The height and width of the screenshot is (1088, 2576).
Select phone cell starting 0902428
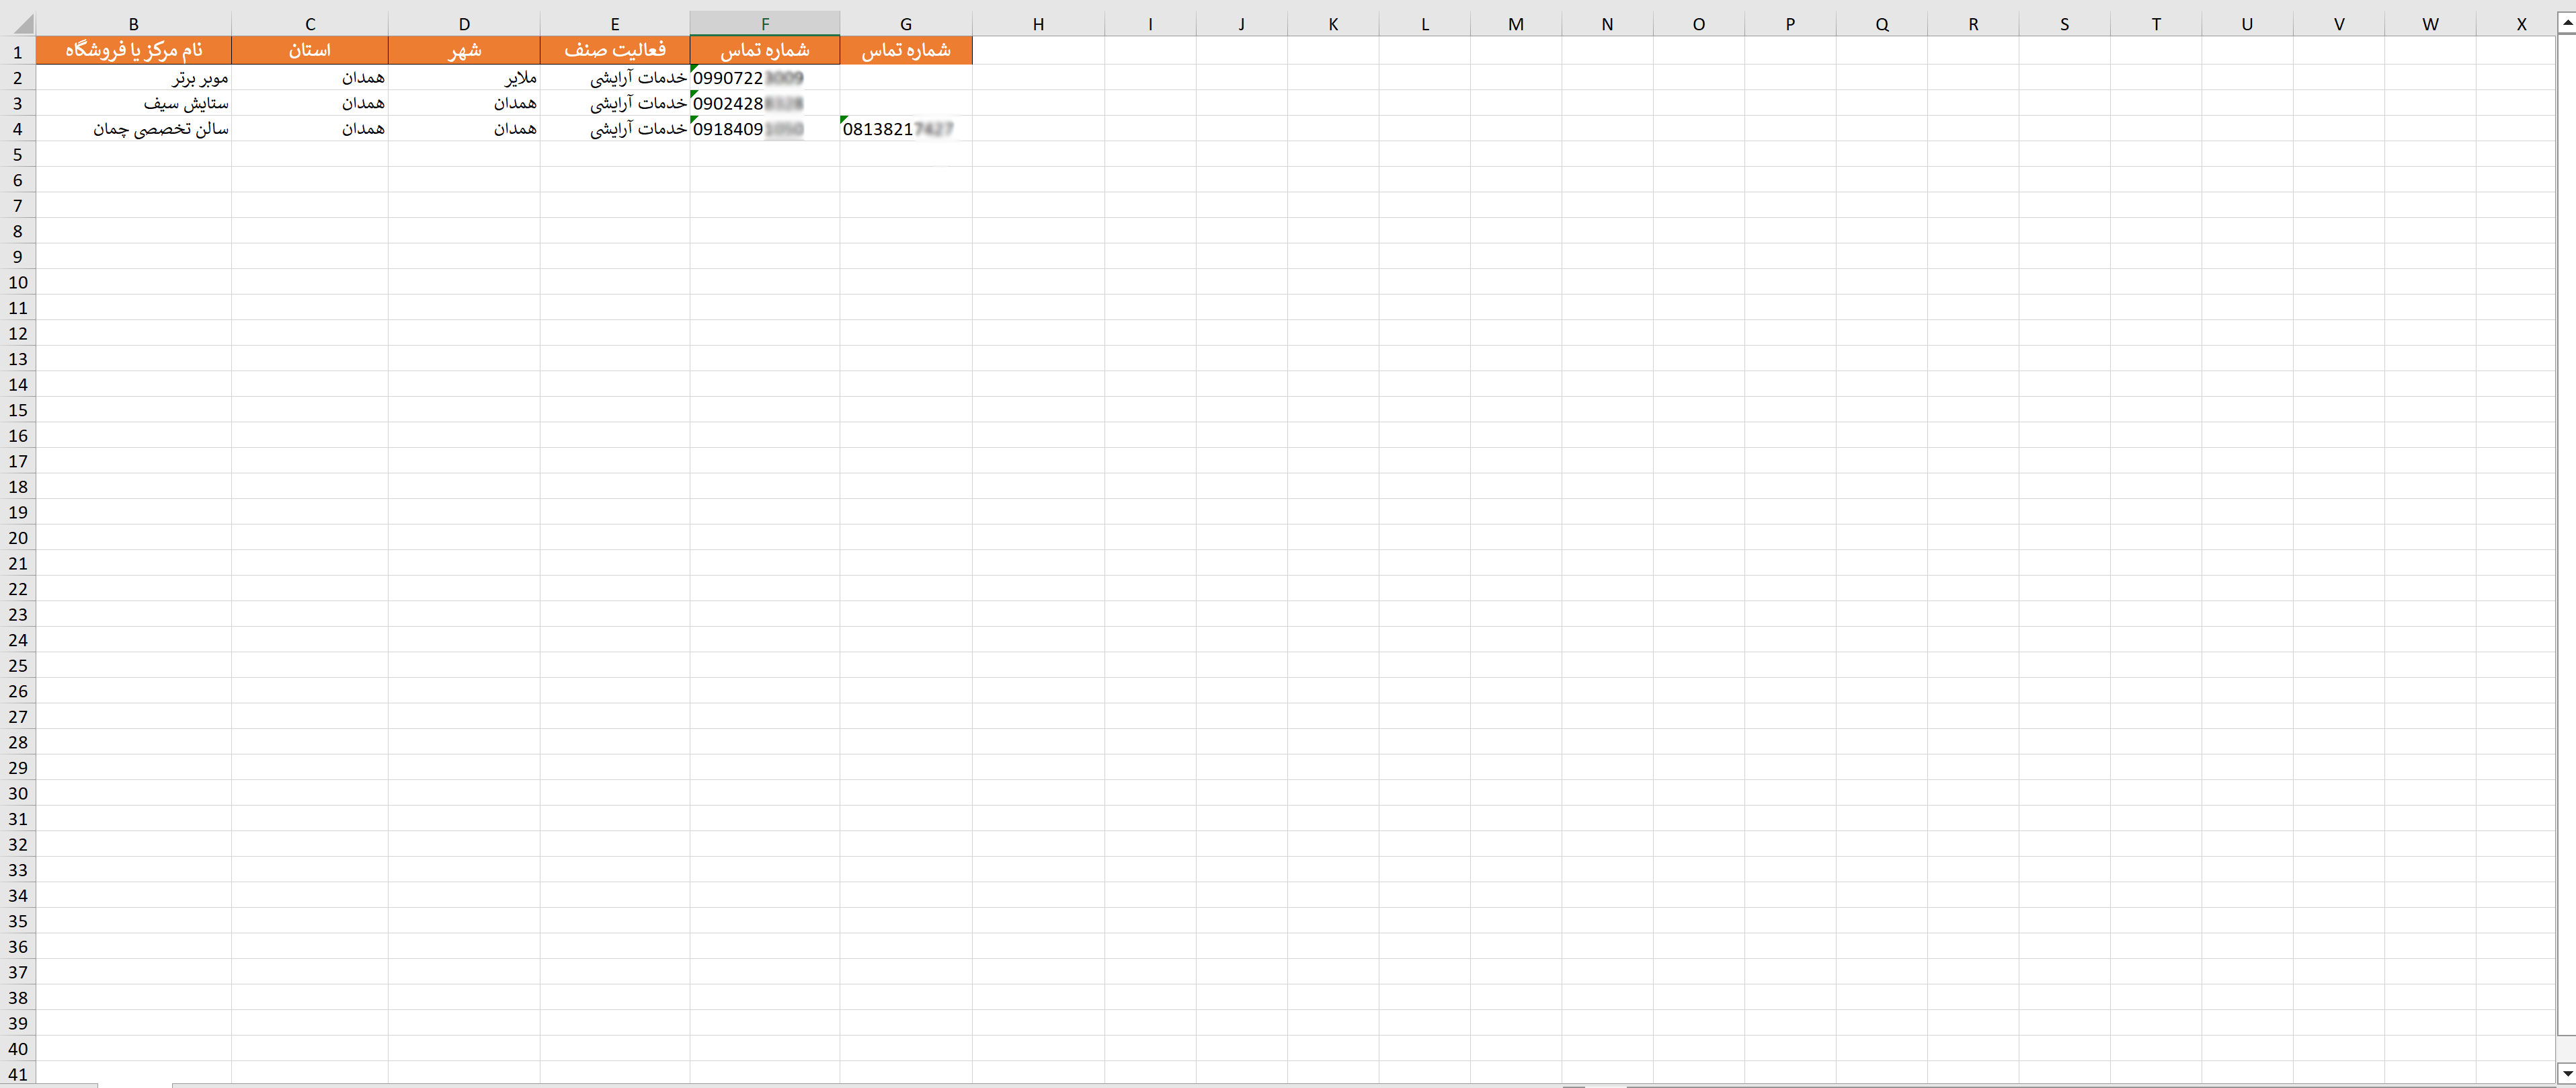coord(765,103)
